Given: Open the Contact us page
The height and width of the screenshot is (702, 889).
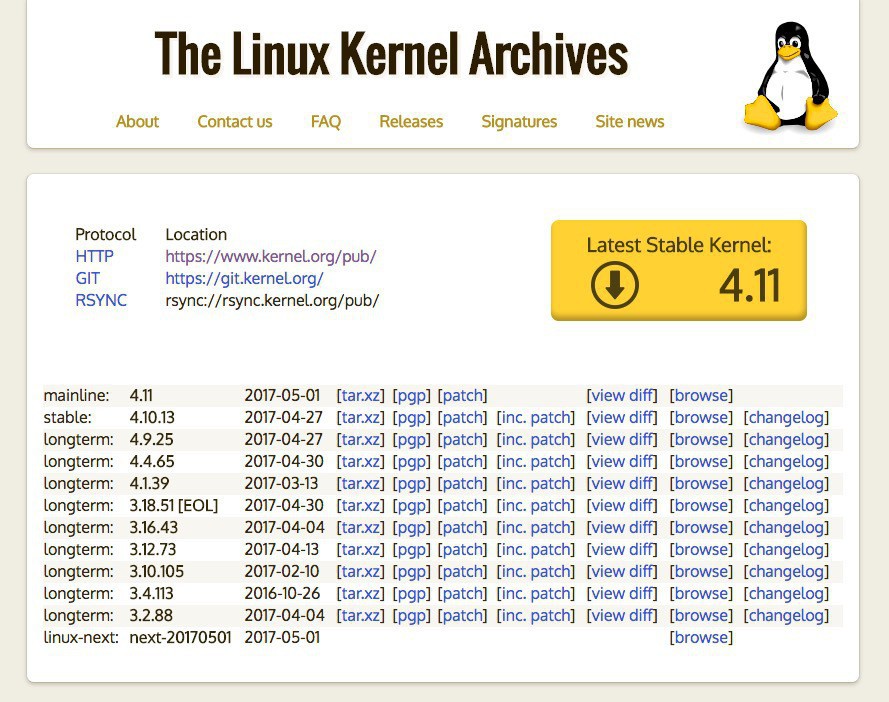Looking at the screenshot, I should click(x=235, y=121).
